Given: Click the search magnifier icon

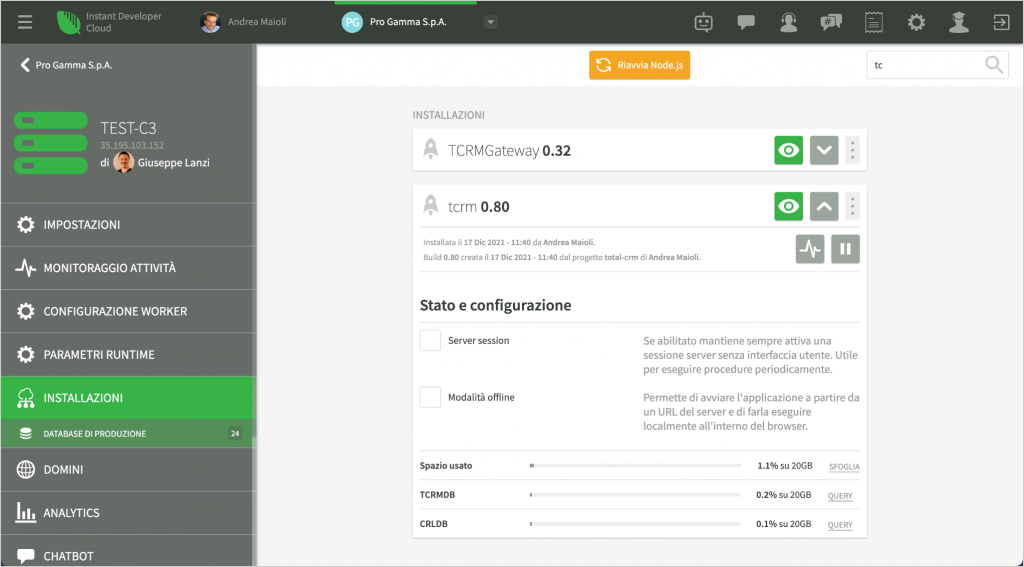Looking at the screenshot, I should pyautogui.click(x=994, y=65).
